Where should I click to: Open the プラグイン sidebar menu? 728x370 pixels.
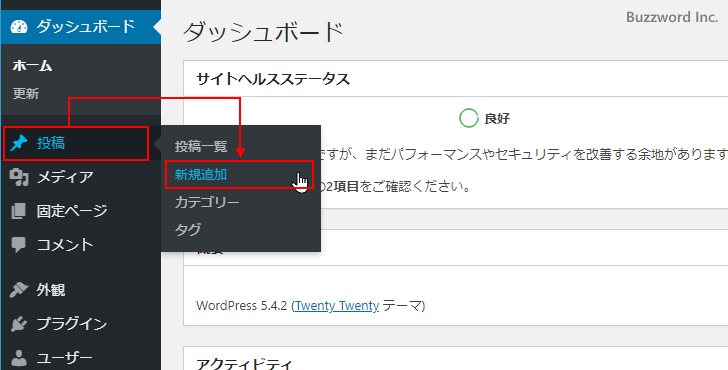[81, 324]
